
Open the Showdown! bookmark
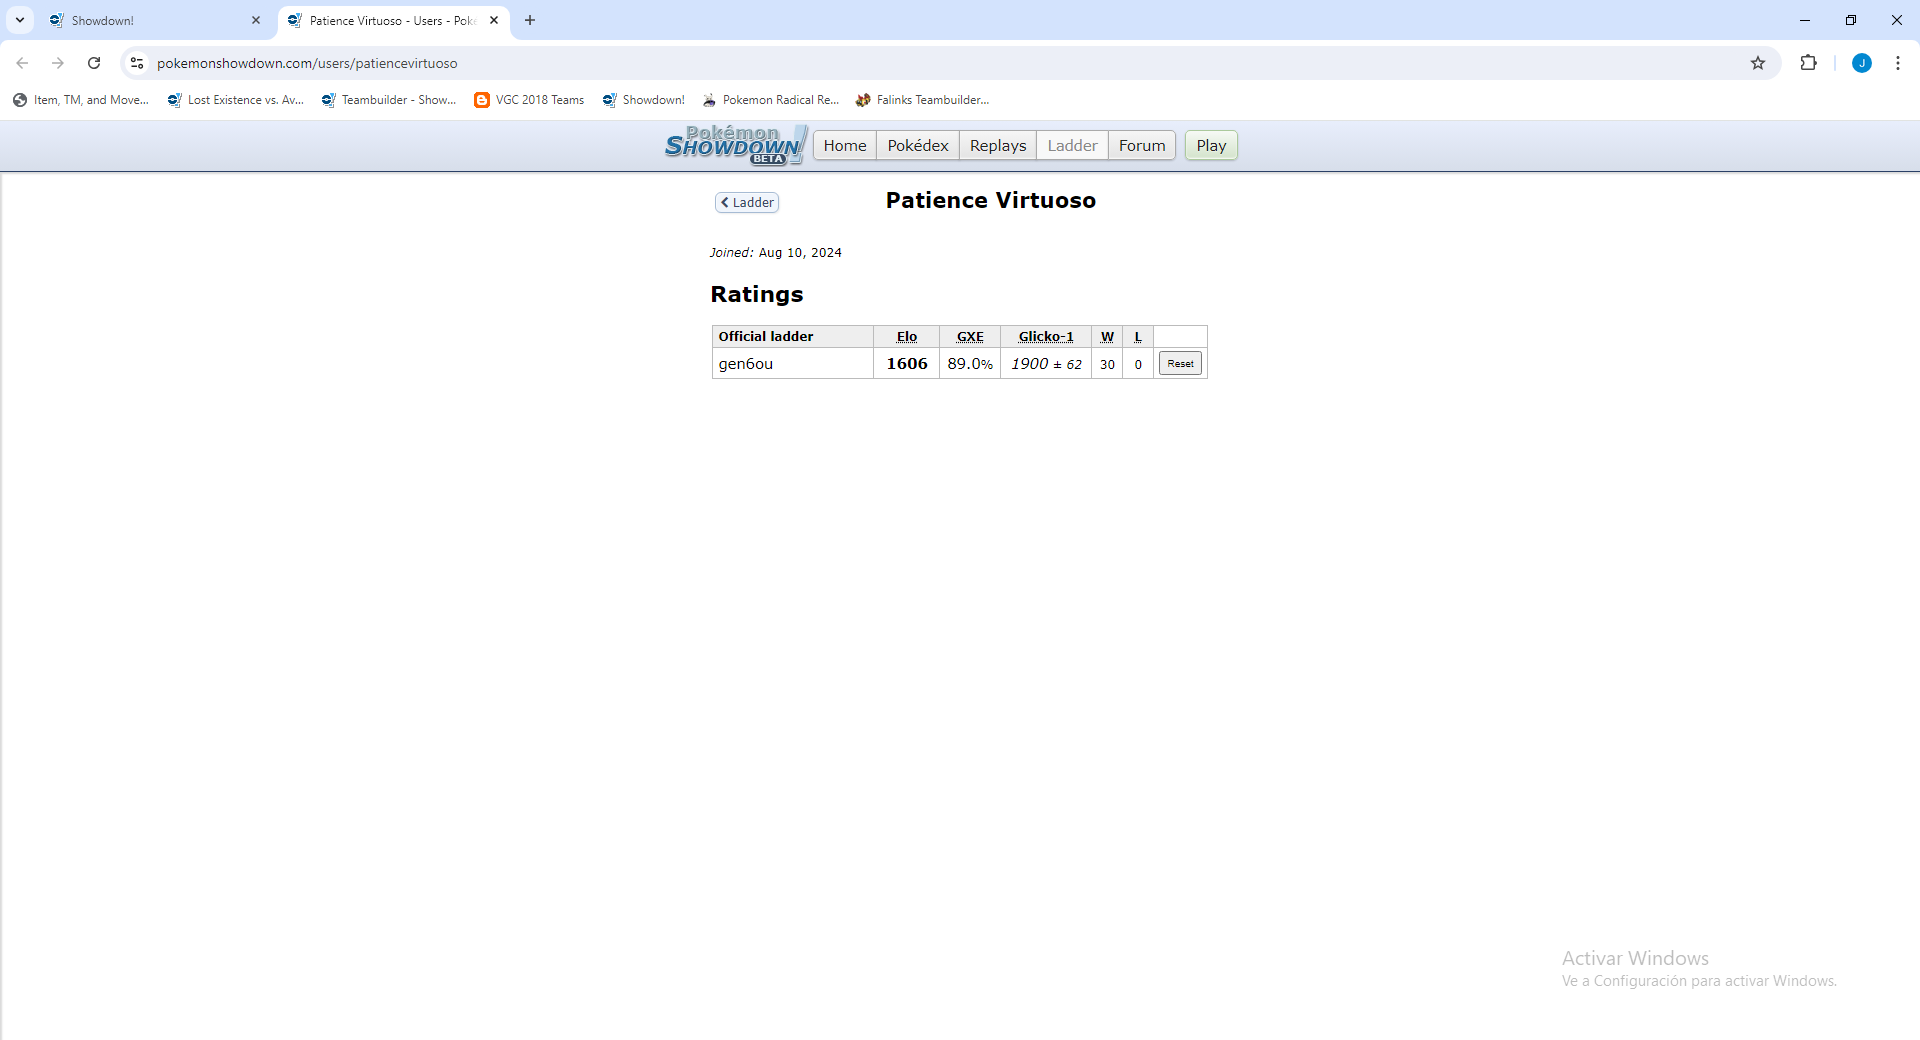click(644, 100)
